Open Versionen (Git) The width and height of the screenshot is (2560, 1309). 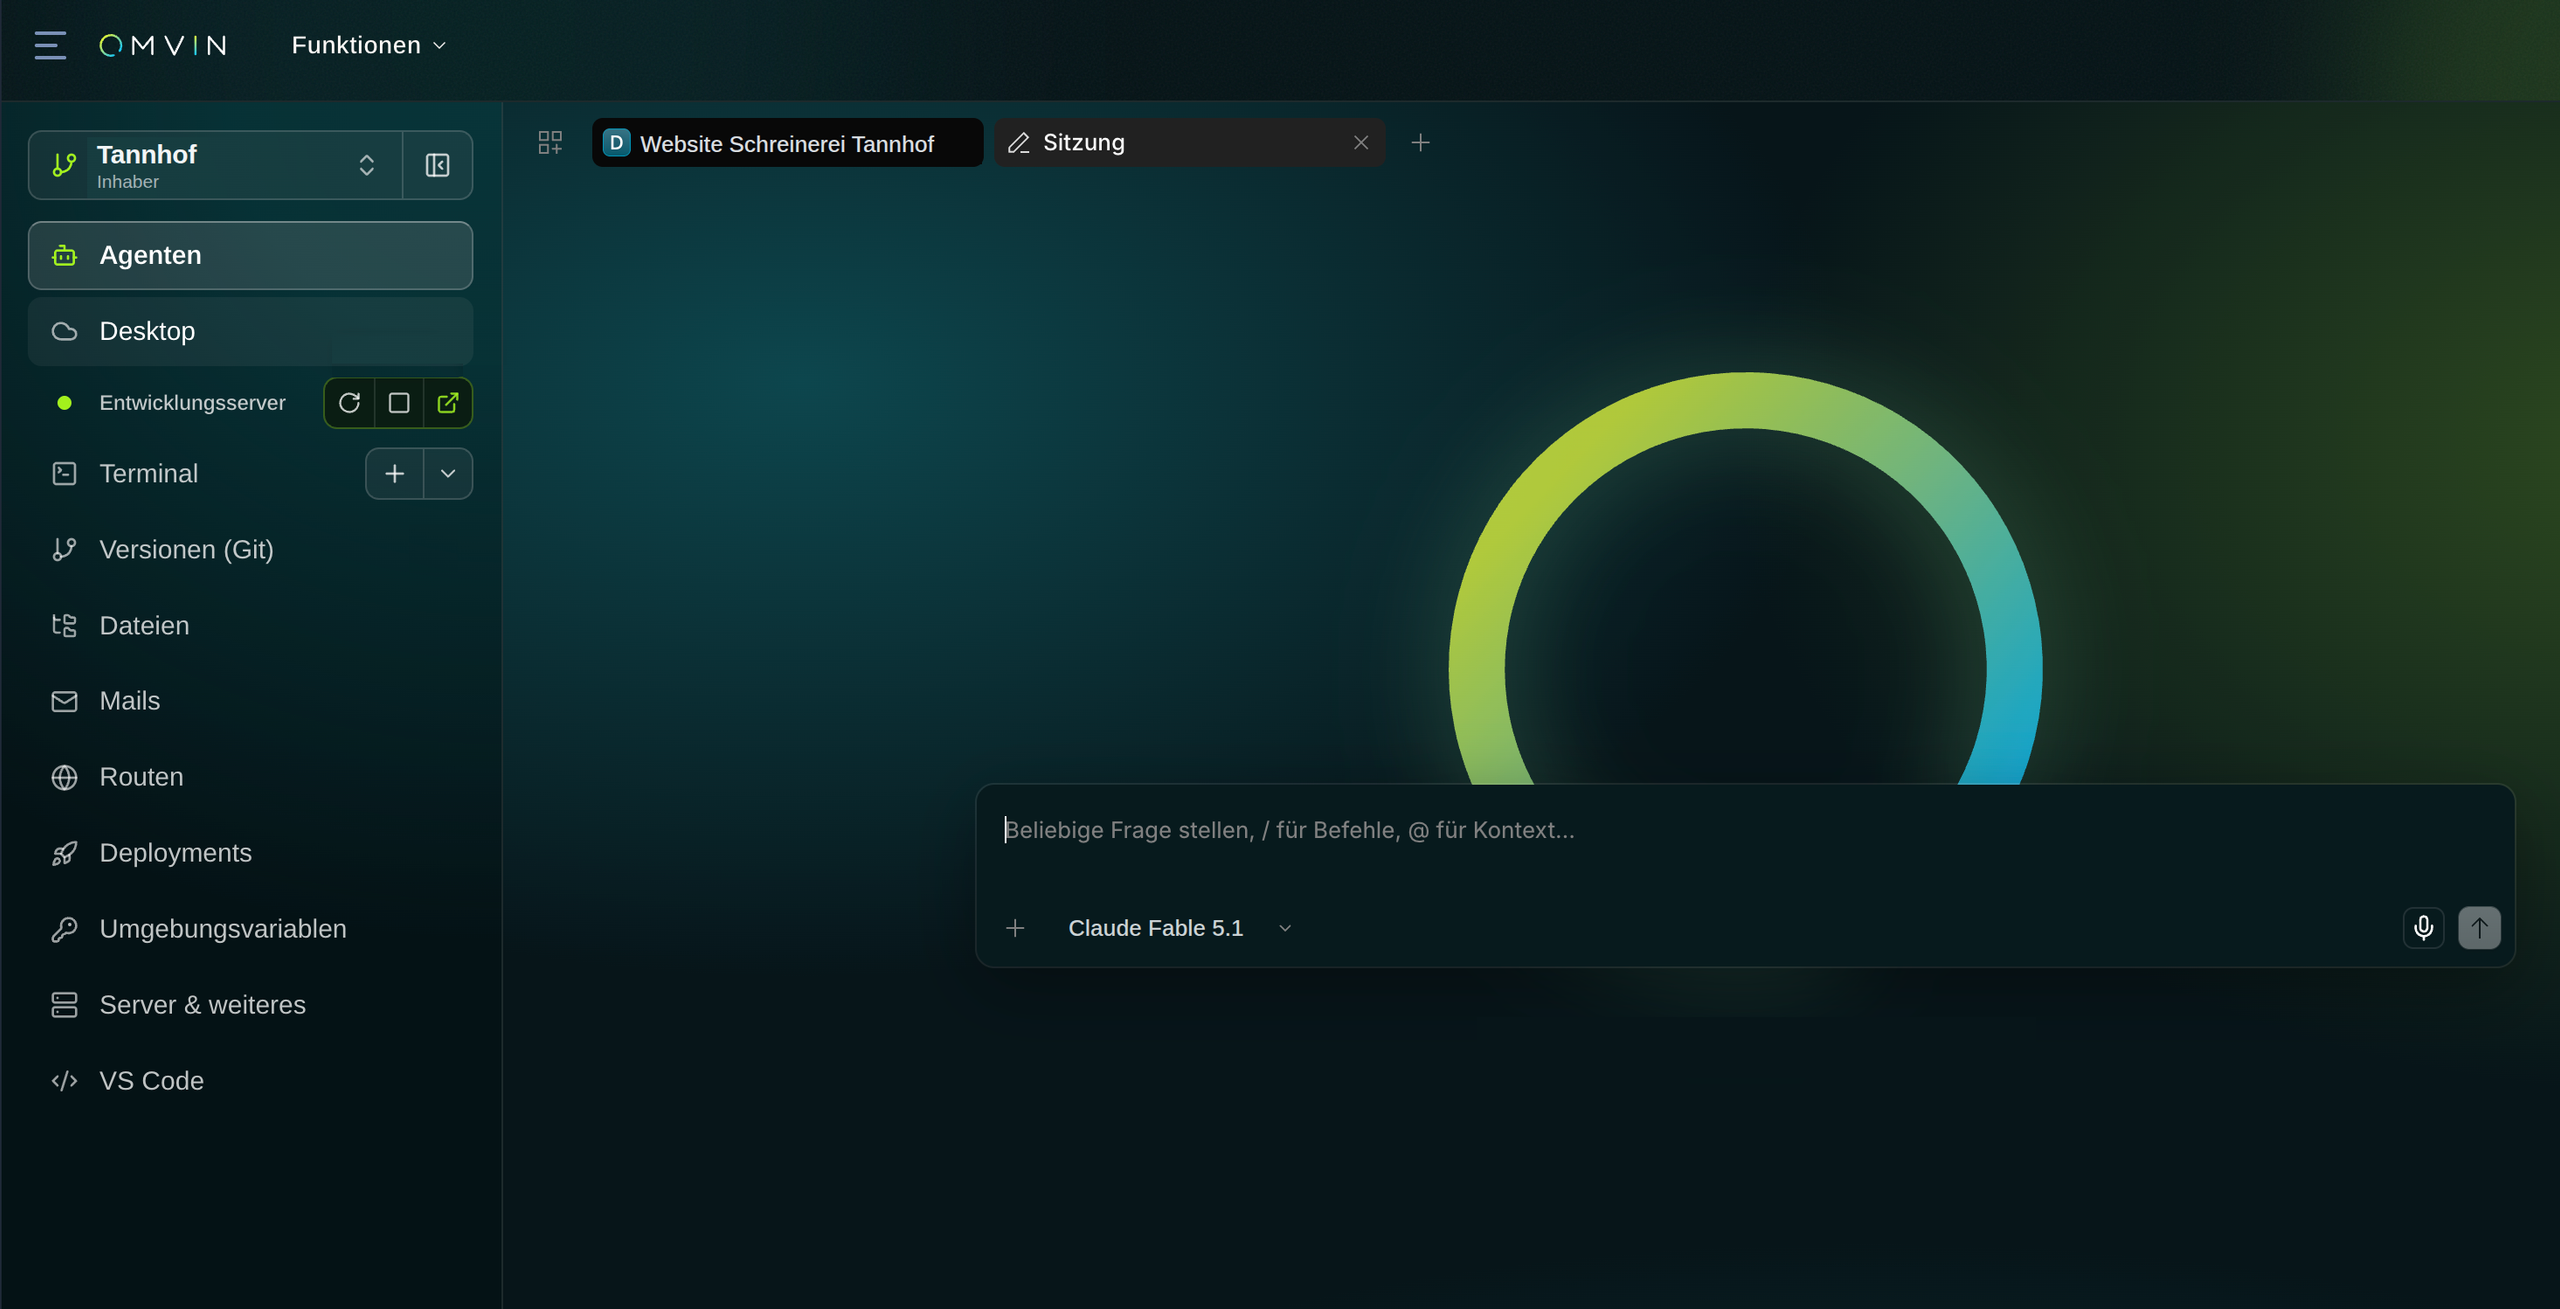coord(250,549)
